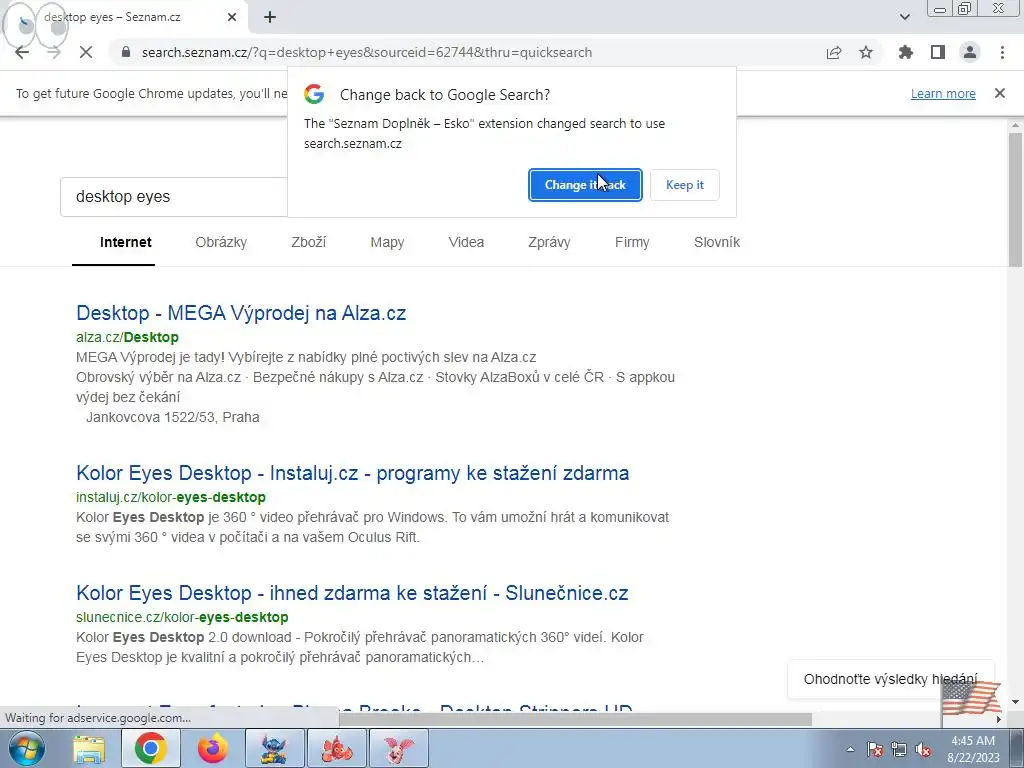Stop loading the page with the X button

point(86,52)
